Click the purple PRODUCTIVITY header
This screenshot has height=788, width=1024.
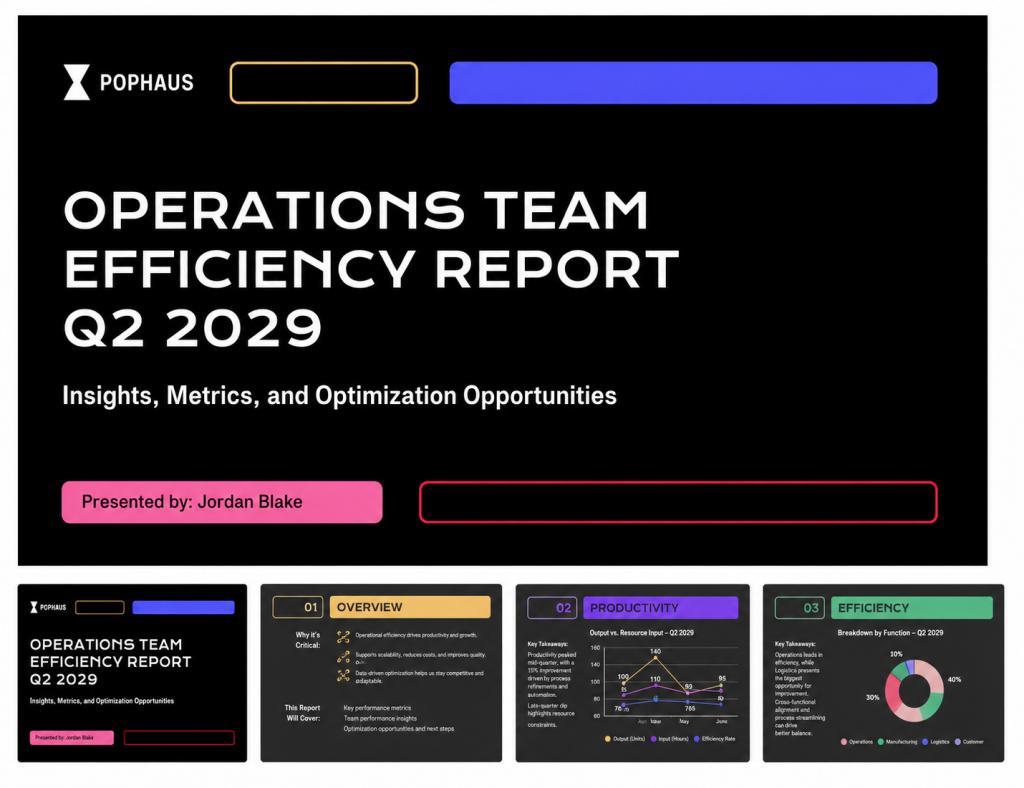(661, 608)
